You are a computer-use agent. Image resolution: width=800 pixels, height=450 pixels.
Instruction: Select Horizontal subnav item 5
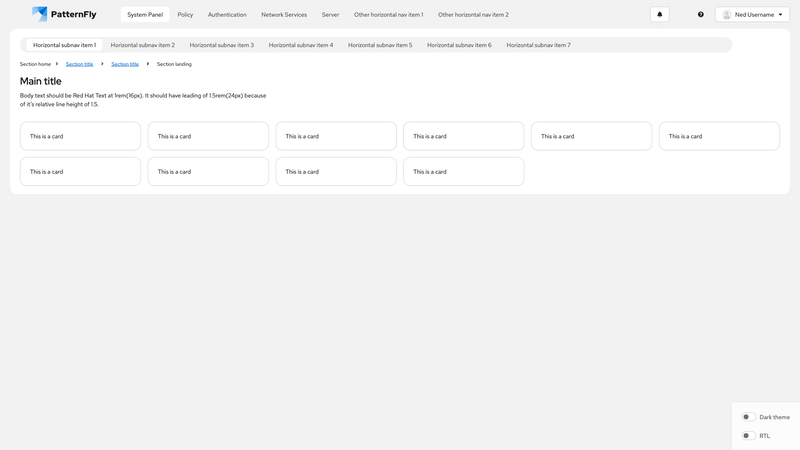pos(380,45)
